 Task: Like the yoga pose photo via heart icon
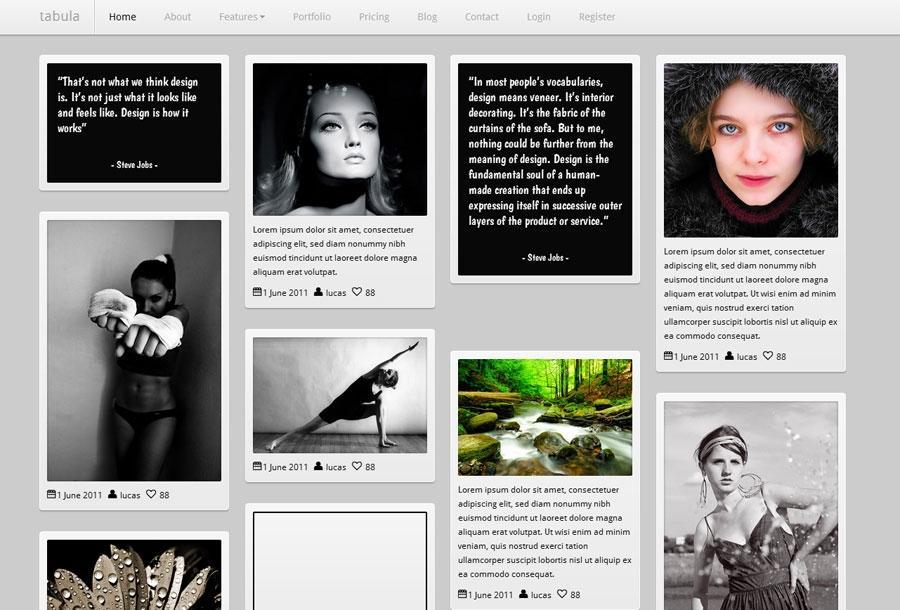pyautogui.click(x=357, y=466)
